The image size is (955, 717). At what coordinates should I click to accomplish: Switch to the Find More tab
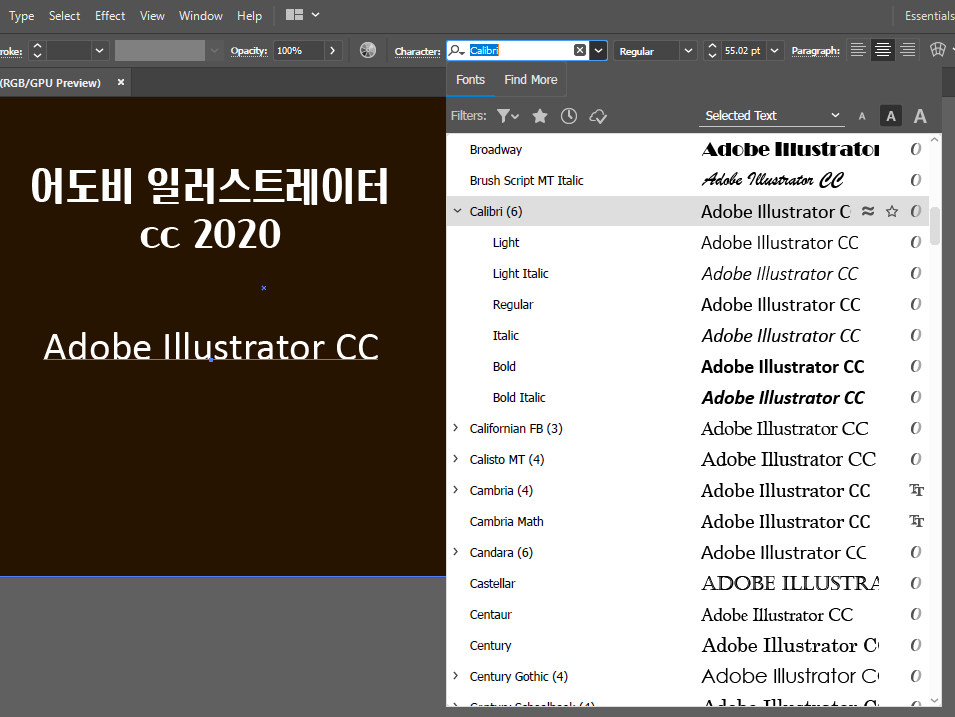pyautogui.click(x=530, y=80)
